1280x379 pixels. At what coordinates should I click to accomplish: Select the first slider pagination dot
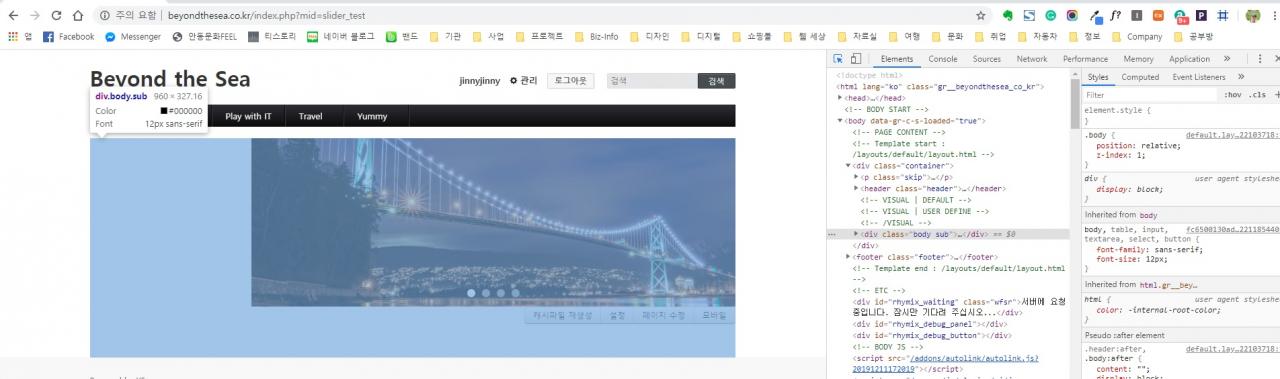point(471,293)
